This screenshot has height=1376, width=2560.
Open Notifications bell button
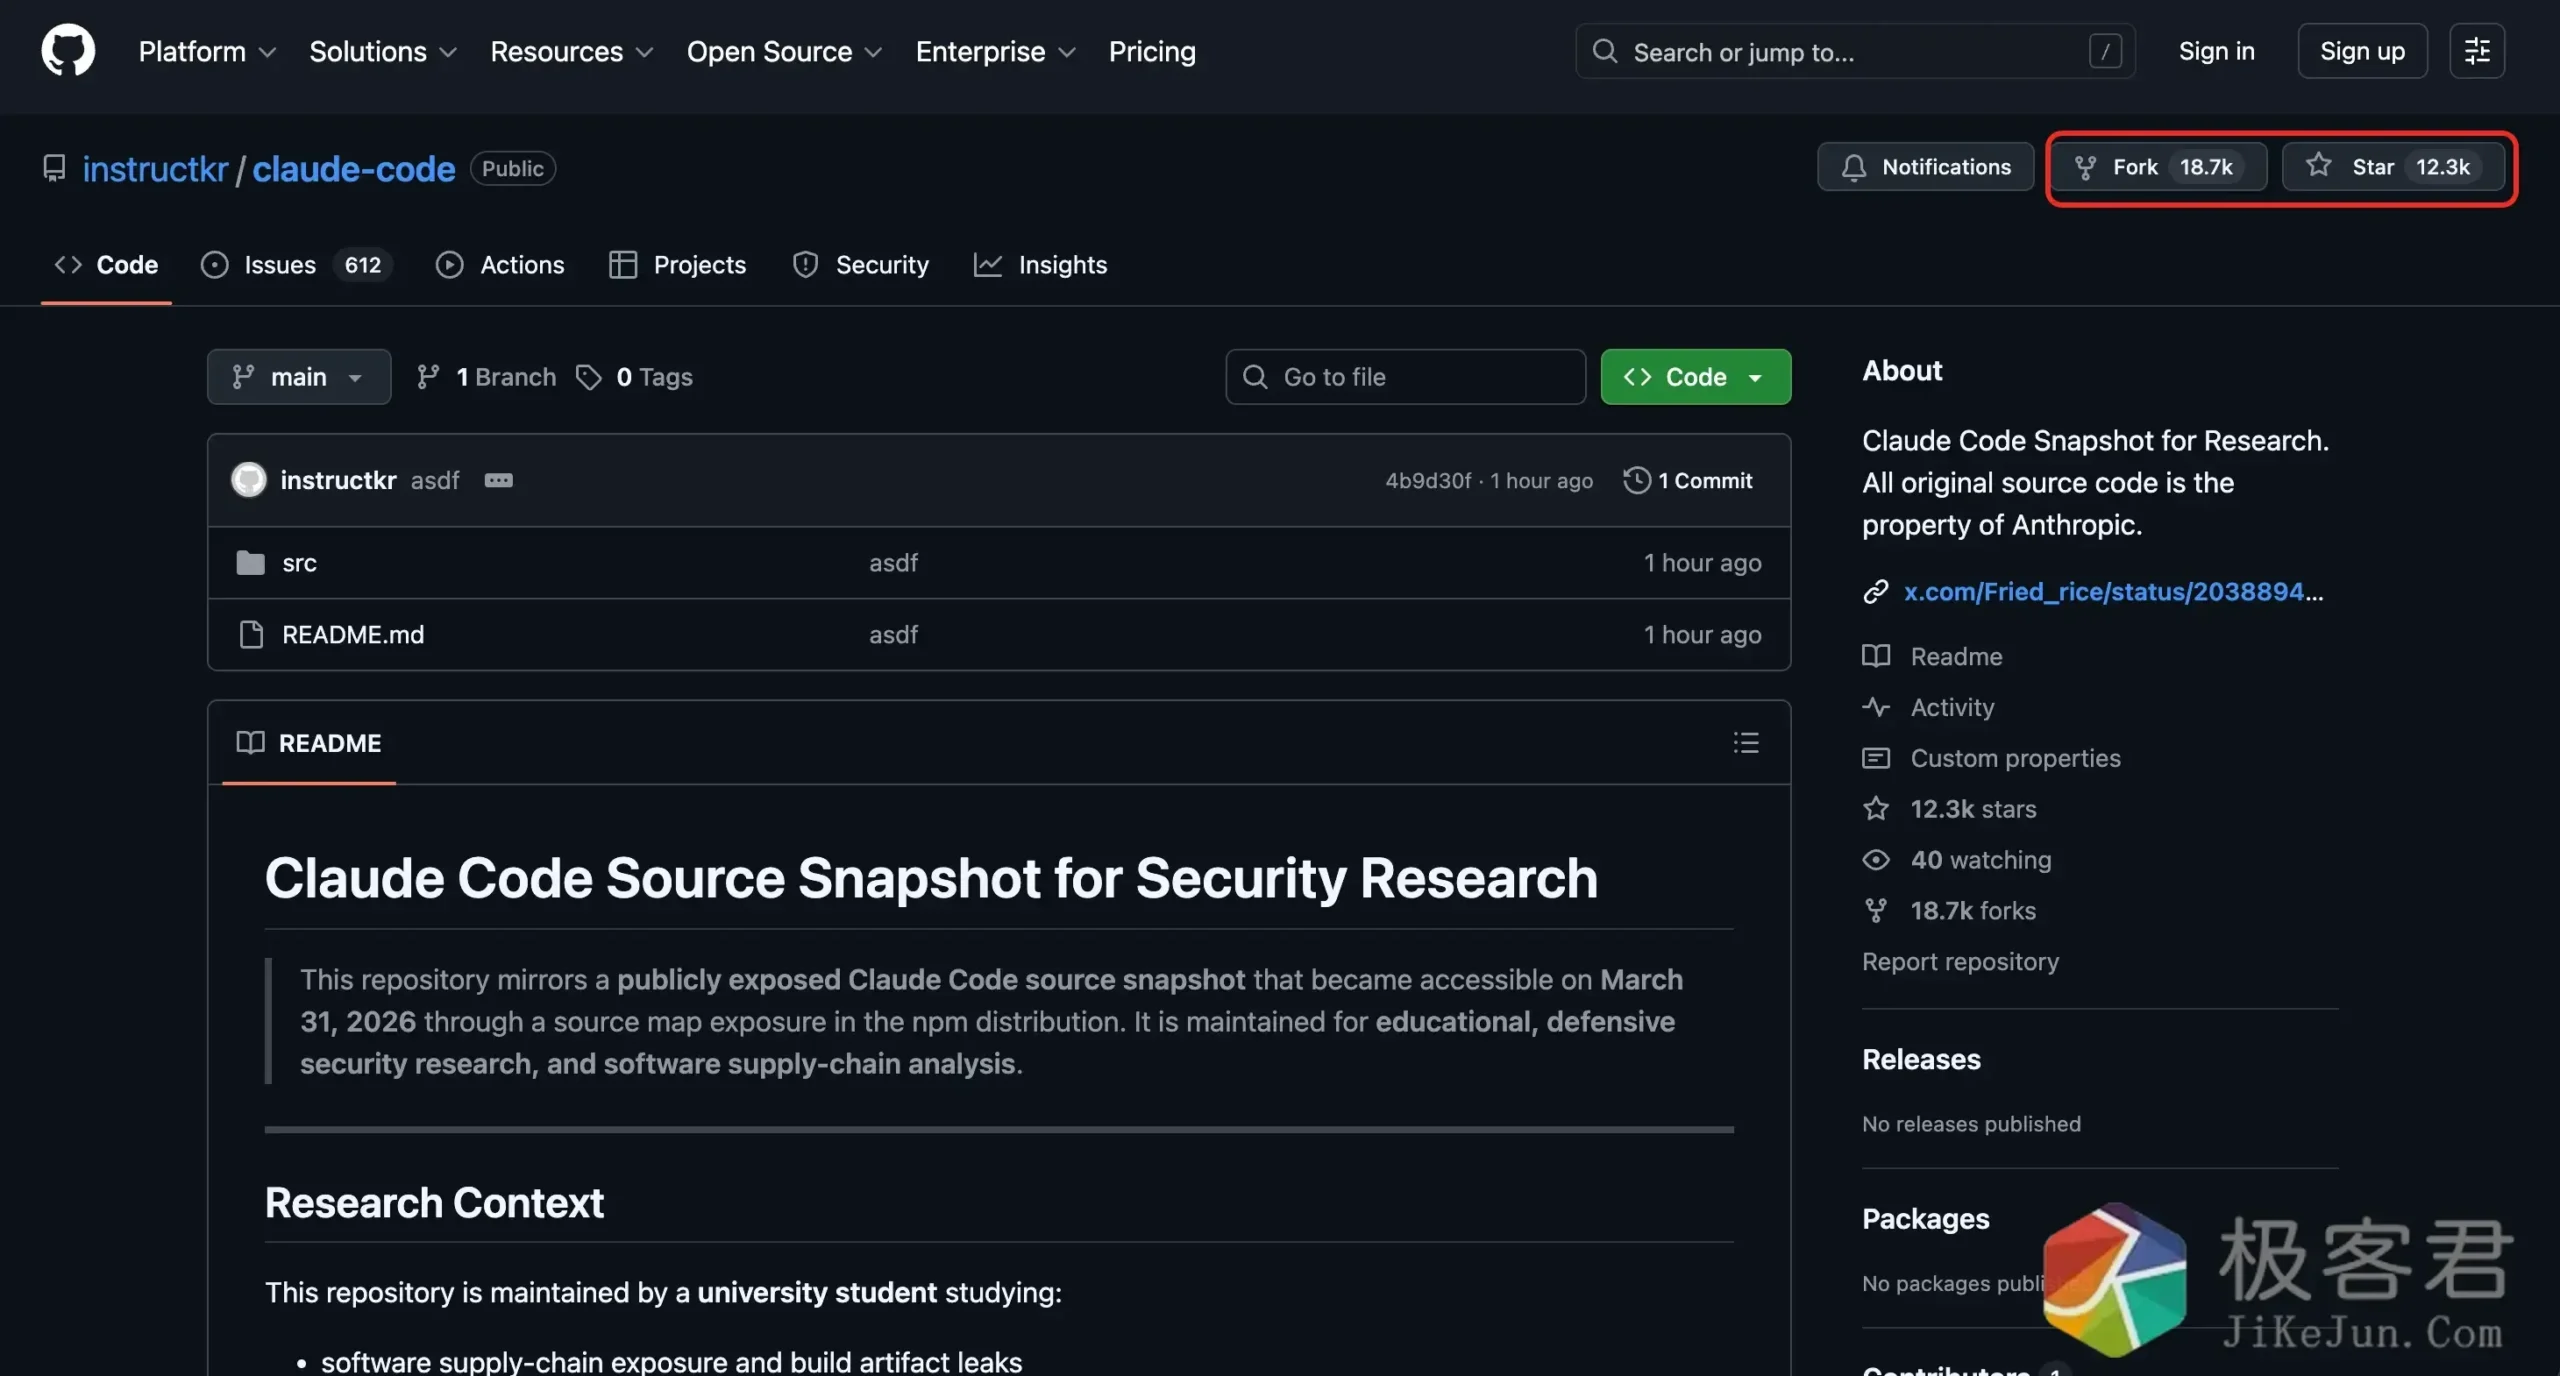pos(1925,167)
